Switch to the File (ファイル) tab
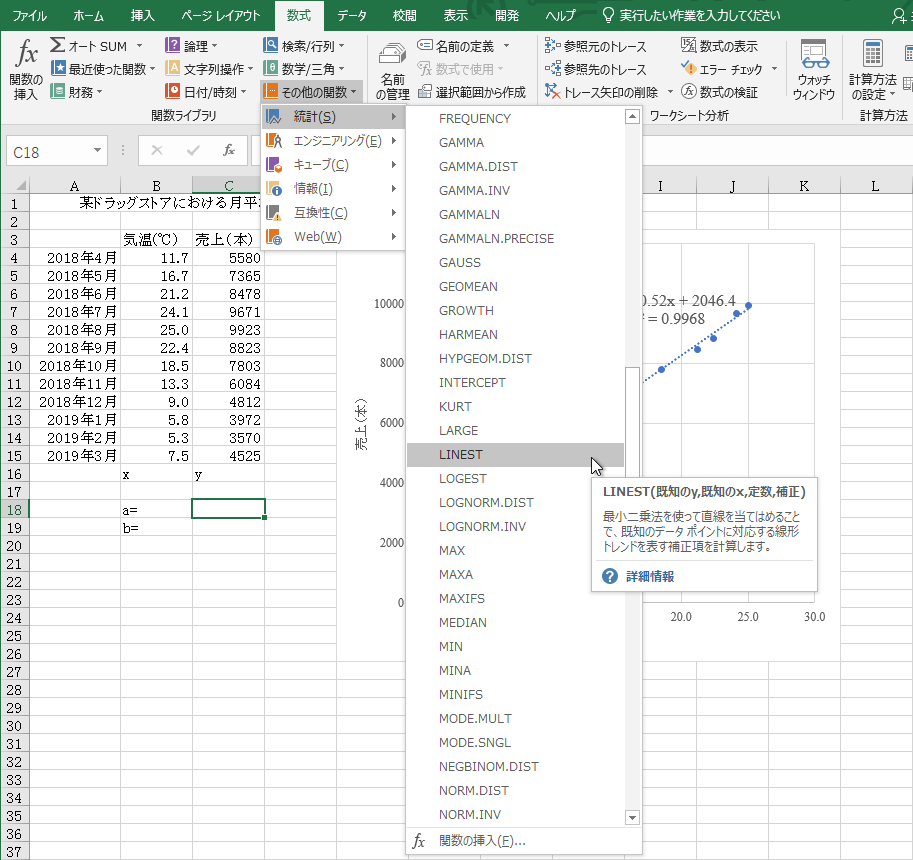913x860 pixels. click(x=29, y=16)
